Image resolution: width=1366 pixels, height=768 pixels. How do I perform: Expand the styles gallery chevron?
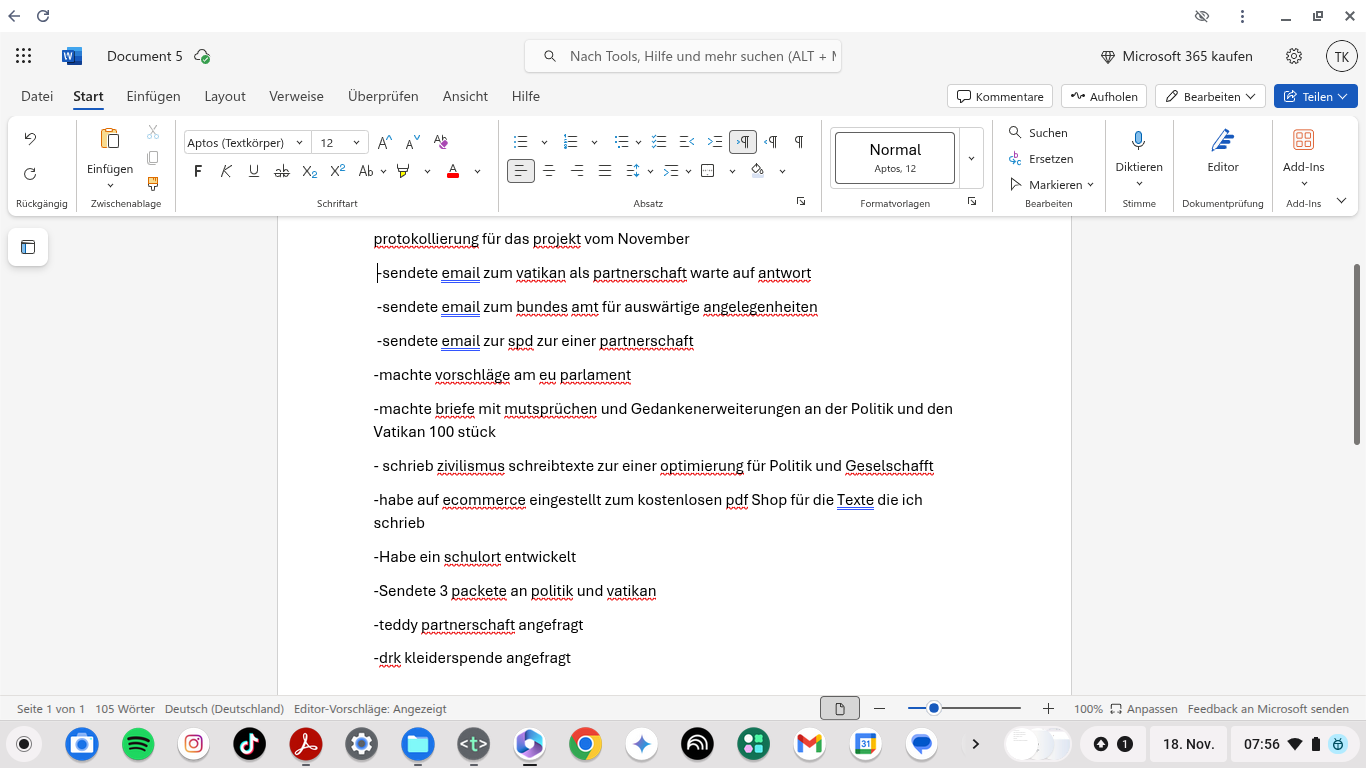pyautogui.click(x=971, y=158)
